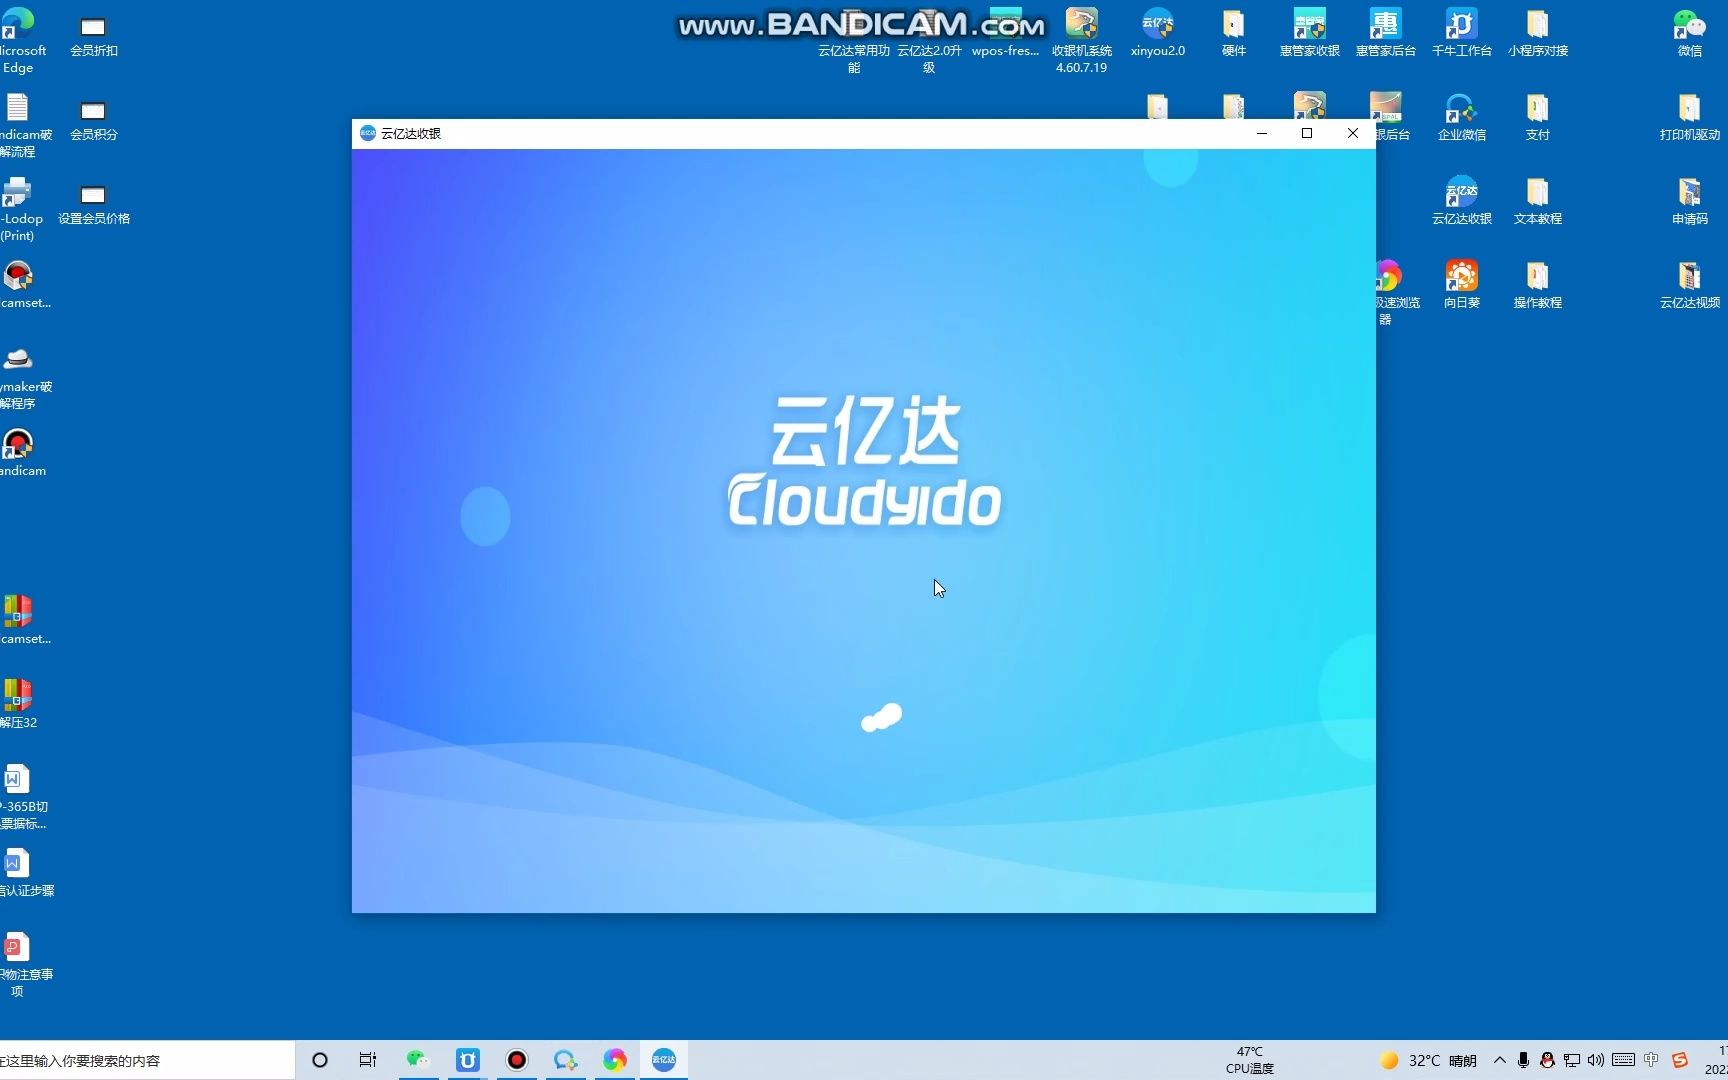Launch the 企业微信 desktop shortcut
This screenshot has height=1080, width=1728.
click(x=1461, y=117)
